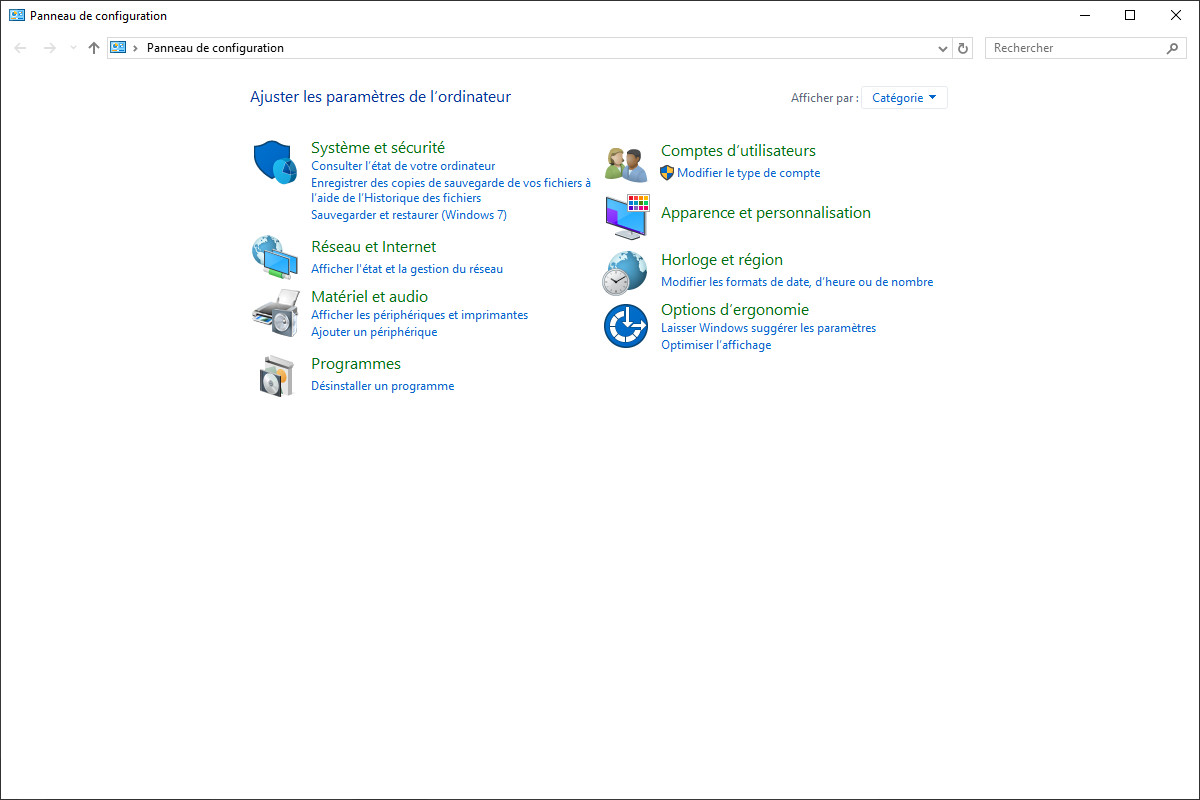Open Matériel et audio category
Viewport: 1200px width, 800px height.
click(370, 297)
